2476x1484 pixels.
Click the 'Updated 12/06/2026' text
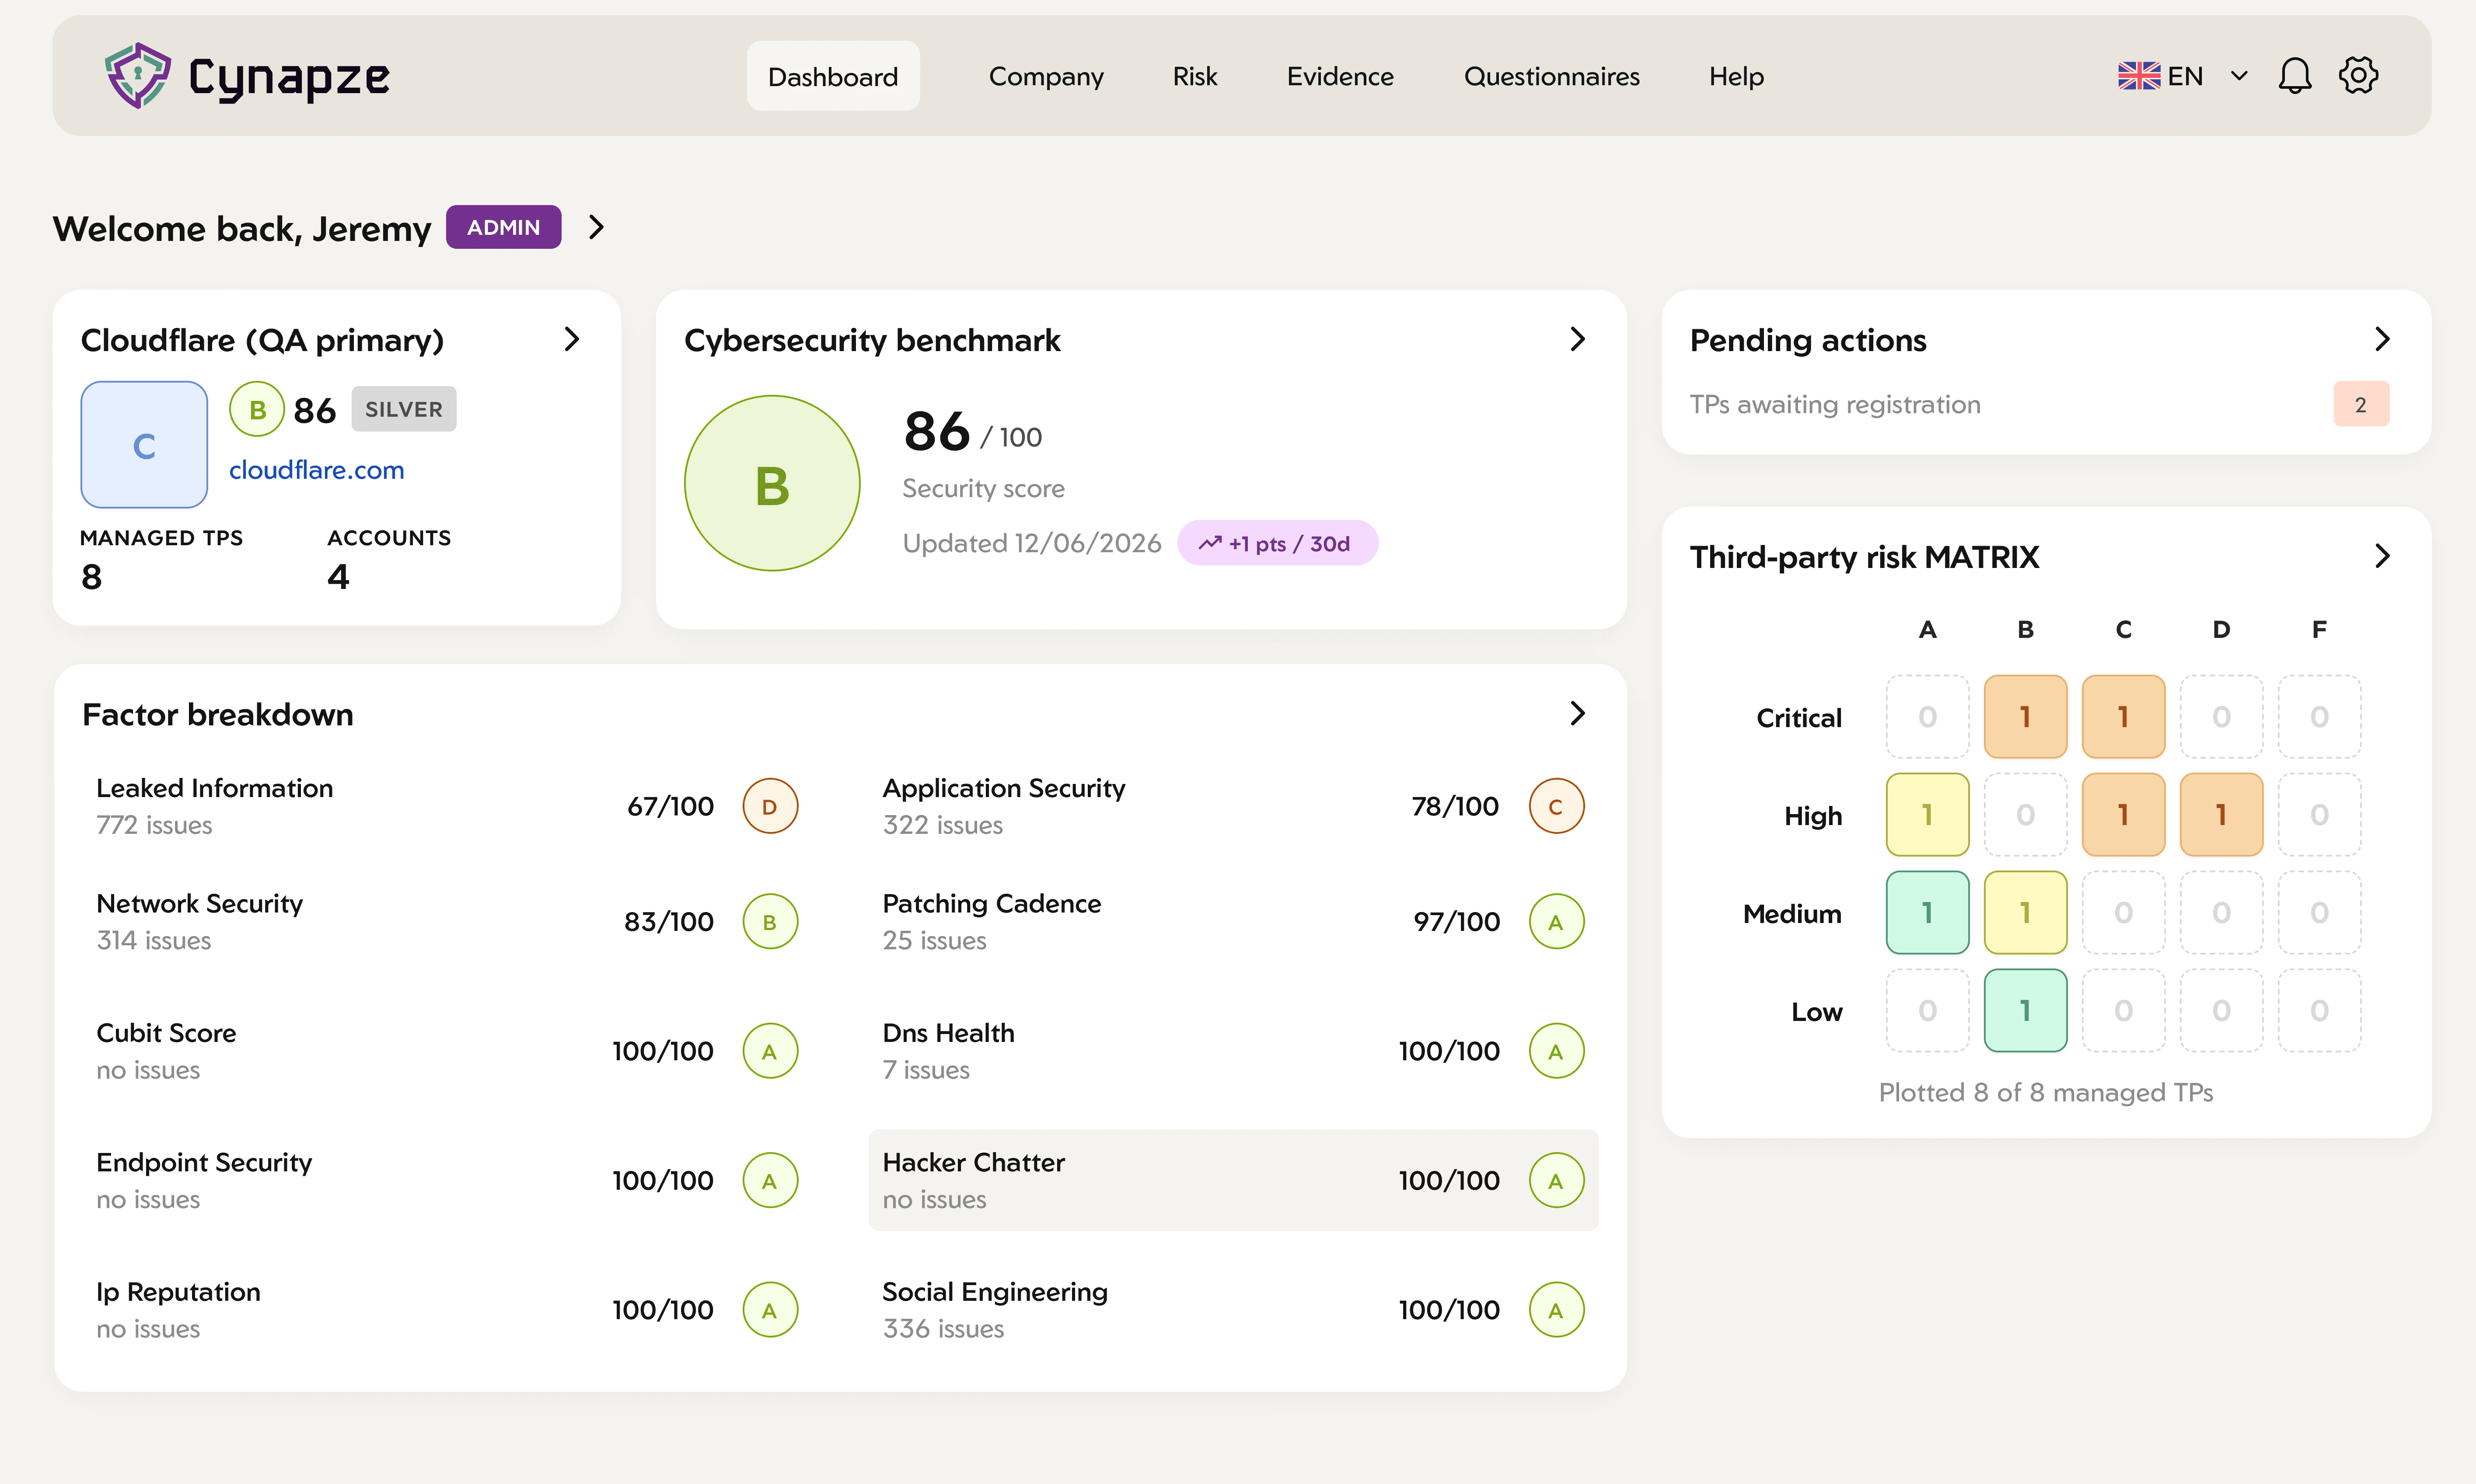click(1032, 543)
